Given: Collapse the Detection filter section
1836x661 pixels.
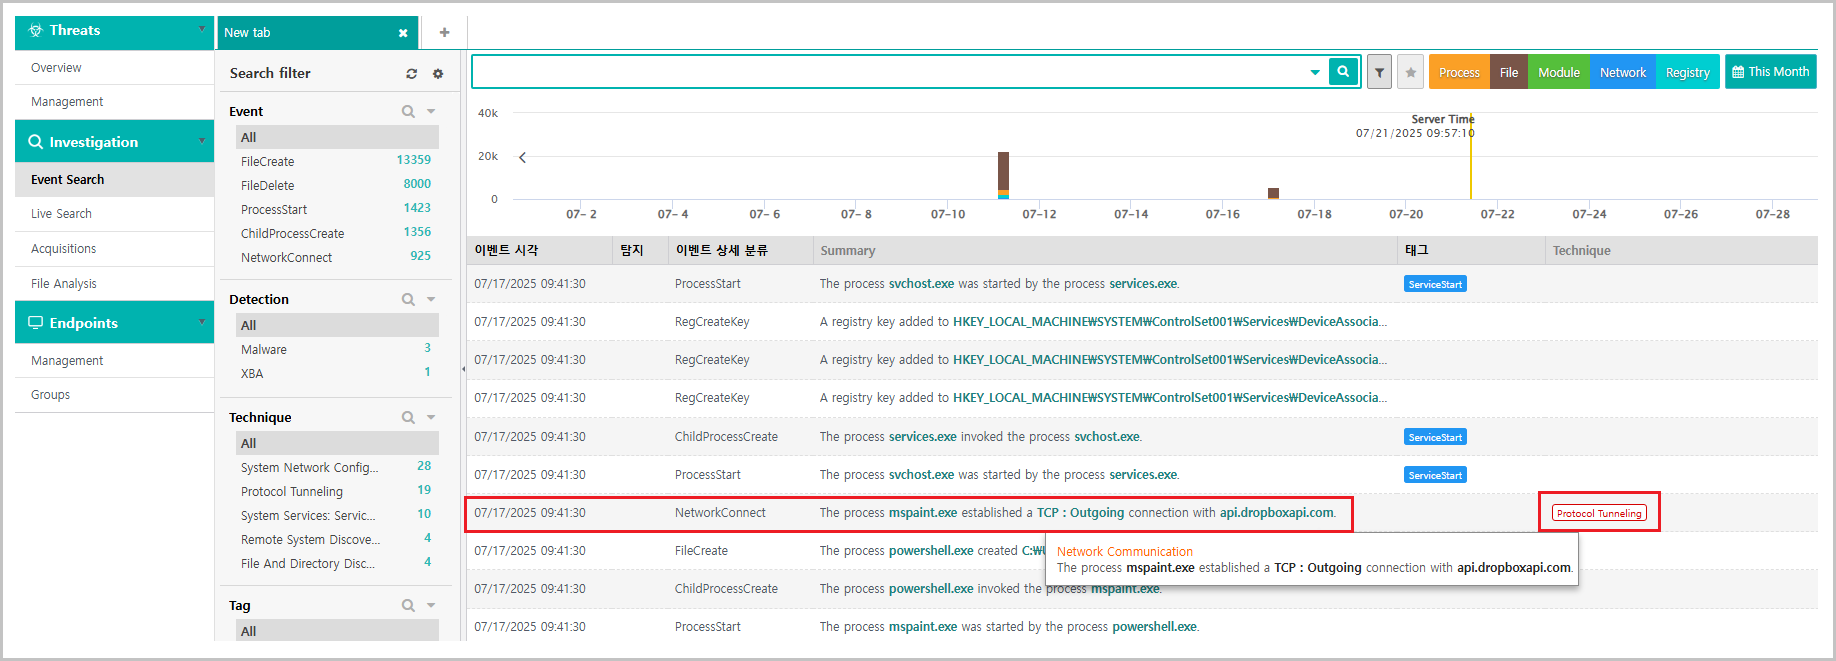Looking at the screenshot, I should 431,299.
